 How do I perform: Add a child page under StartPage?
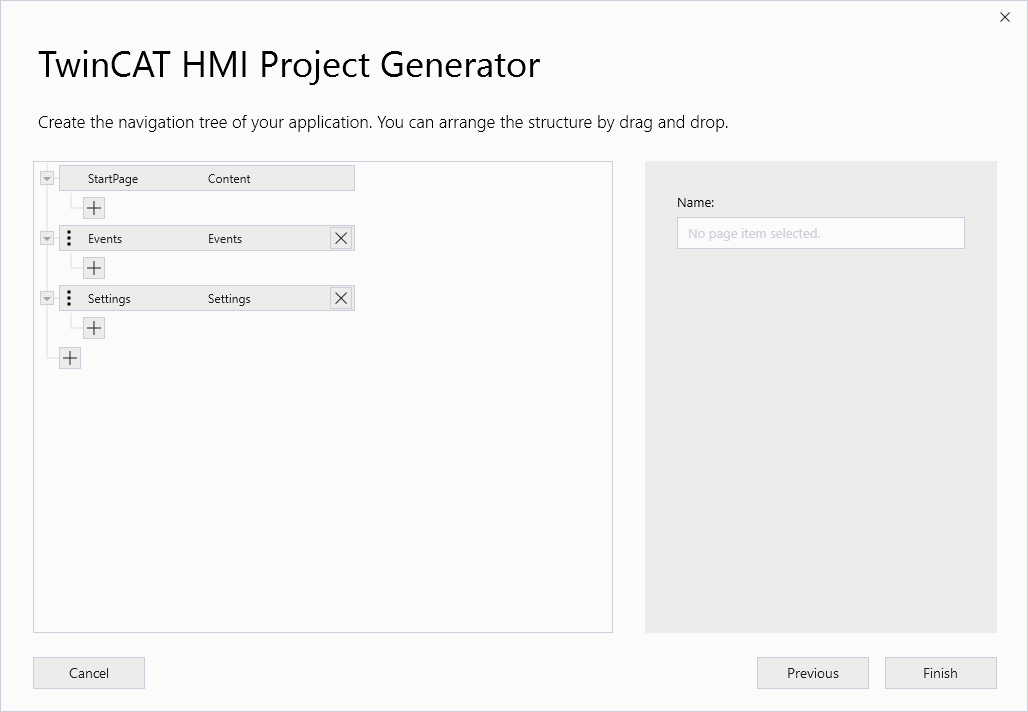tap(94, 208)
